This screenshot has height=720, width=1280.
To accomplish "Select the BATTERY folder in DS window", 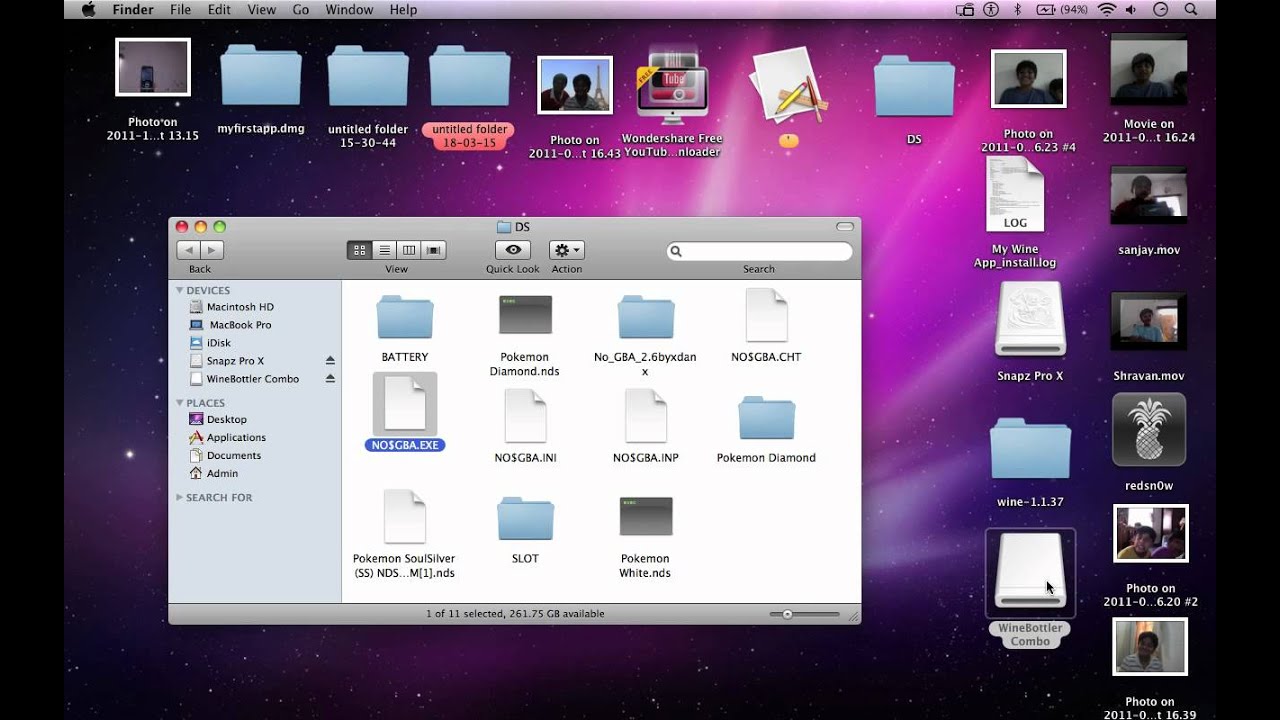I will coord(404,317).
